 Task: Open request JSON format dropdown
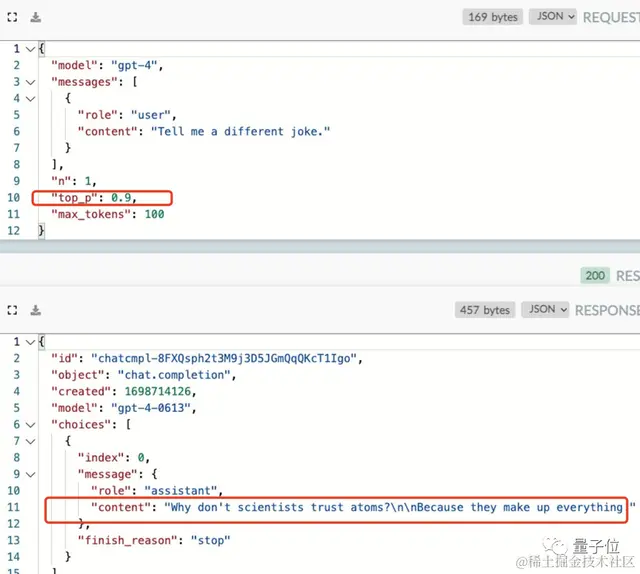coord(553,16)
